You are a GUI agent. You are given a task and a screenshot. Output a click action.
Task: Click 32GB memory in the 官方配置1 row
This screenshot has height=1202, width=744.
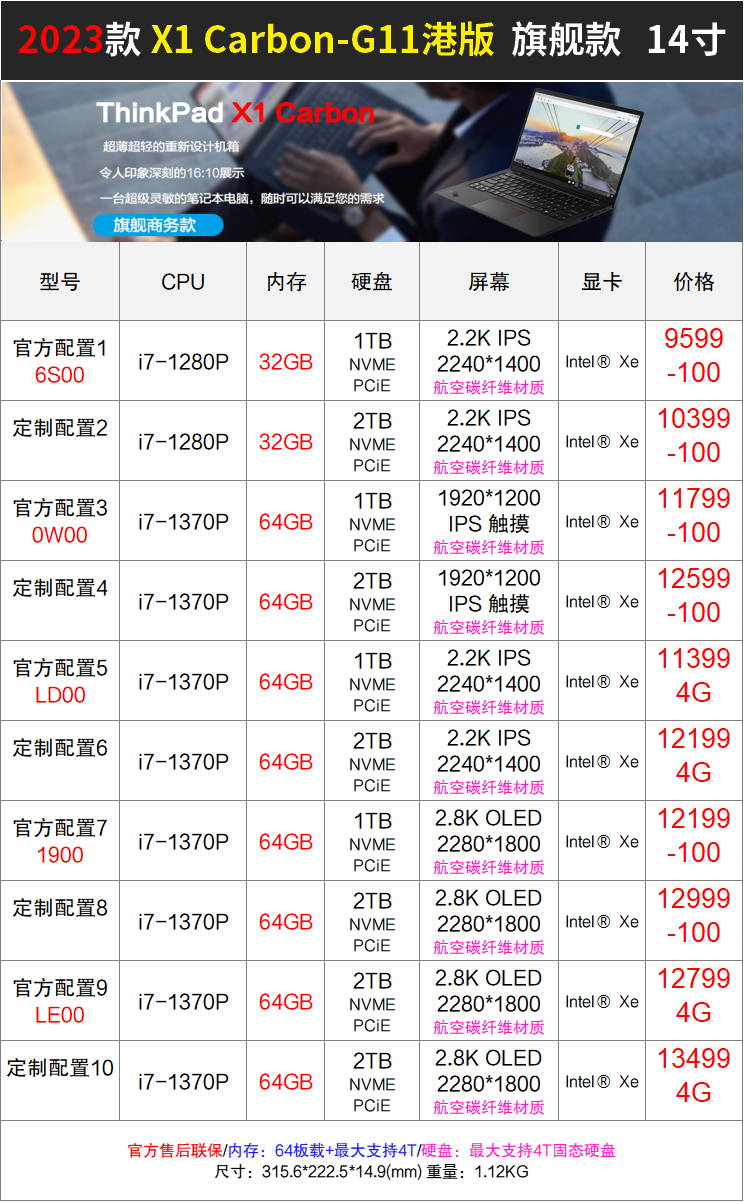[x=286, y=362]
